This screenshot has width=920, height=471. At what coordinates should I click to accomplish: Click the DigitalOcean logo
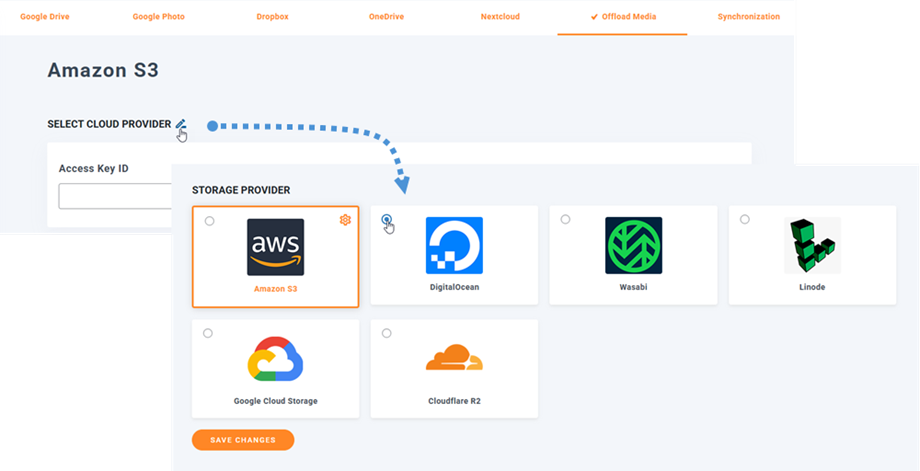click(454, 245)
